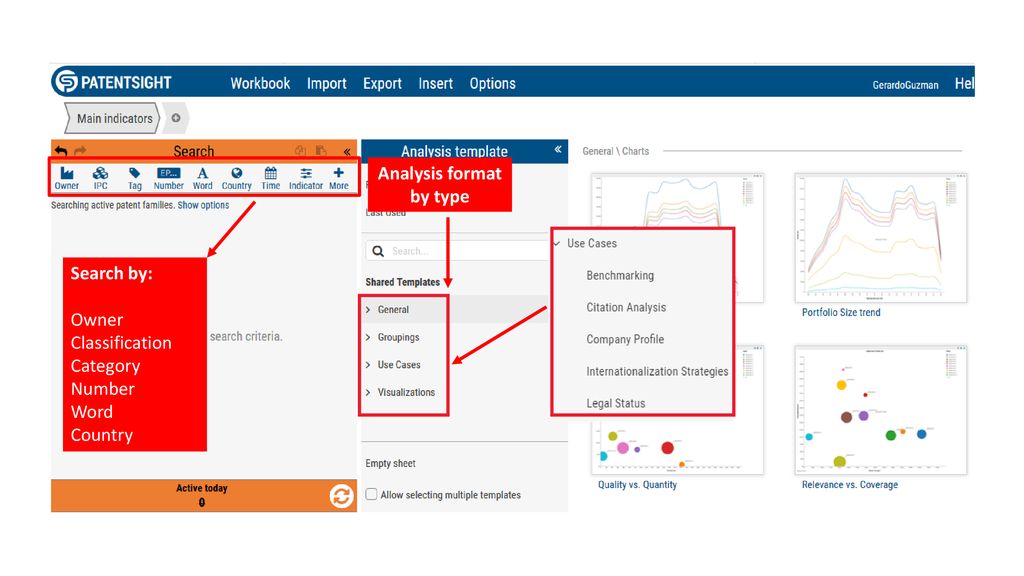Image resolution: width=1024 pixels, height=576 pixels.
Task: Open the Relevance vs. Coverage chart thumbnail
Action: pyautogui.click(x=880, y=410)
